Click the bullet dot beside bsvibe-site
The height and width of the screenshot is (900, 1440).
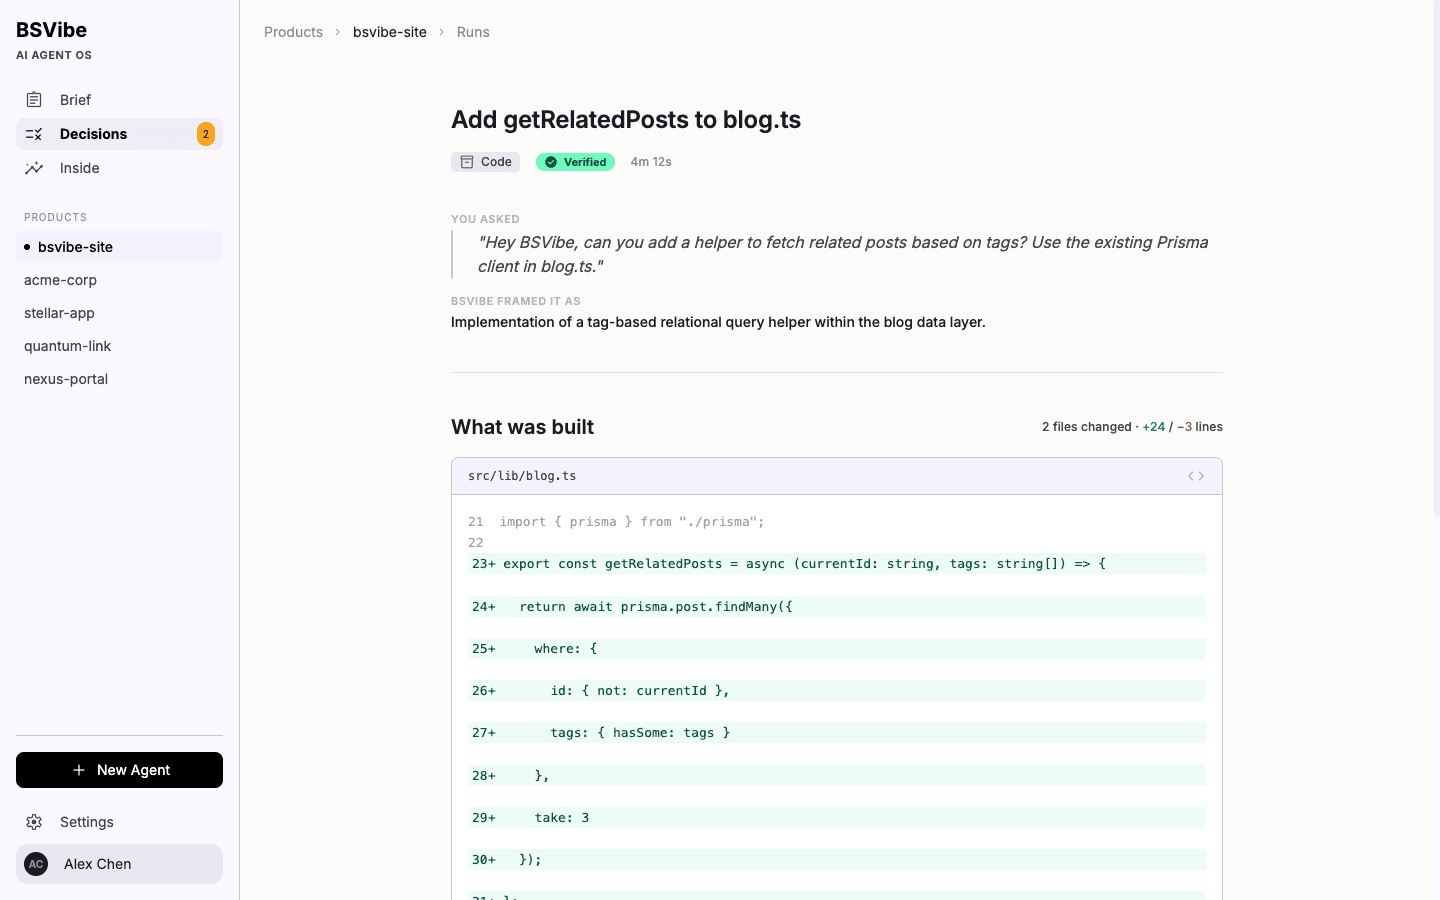[27, 247]
